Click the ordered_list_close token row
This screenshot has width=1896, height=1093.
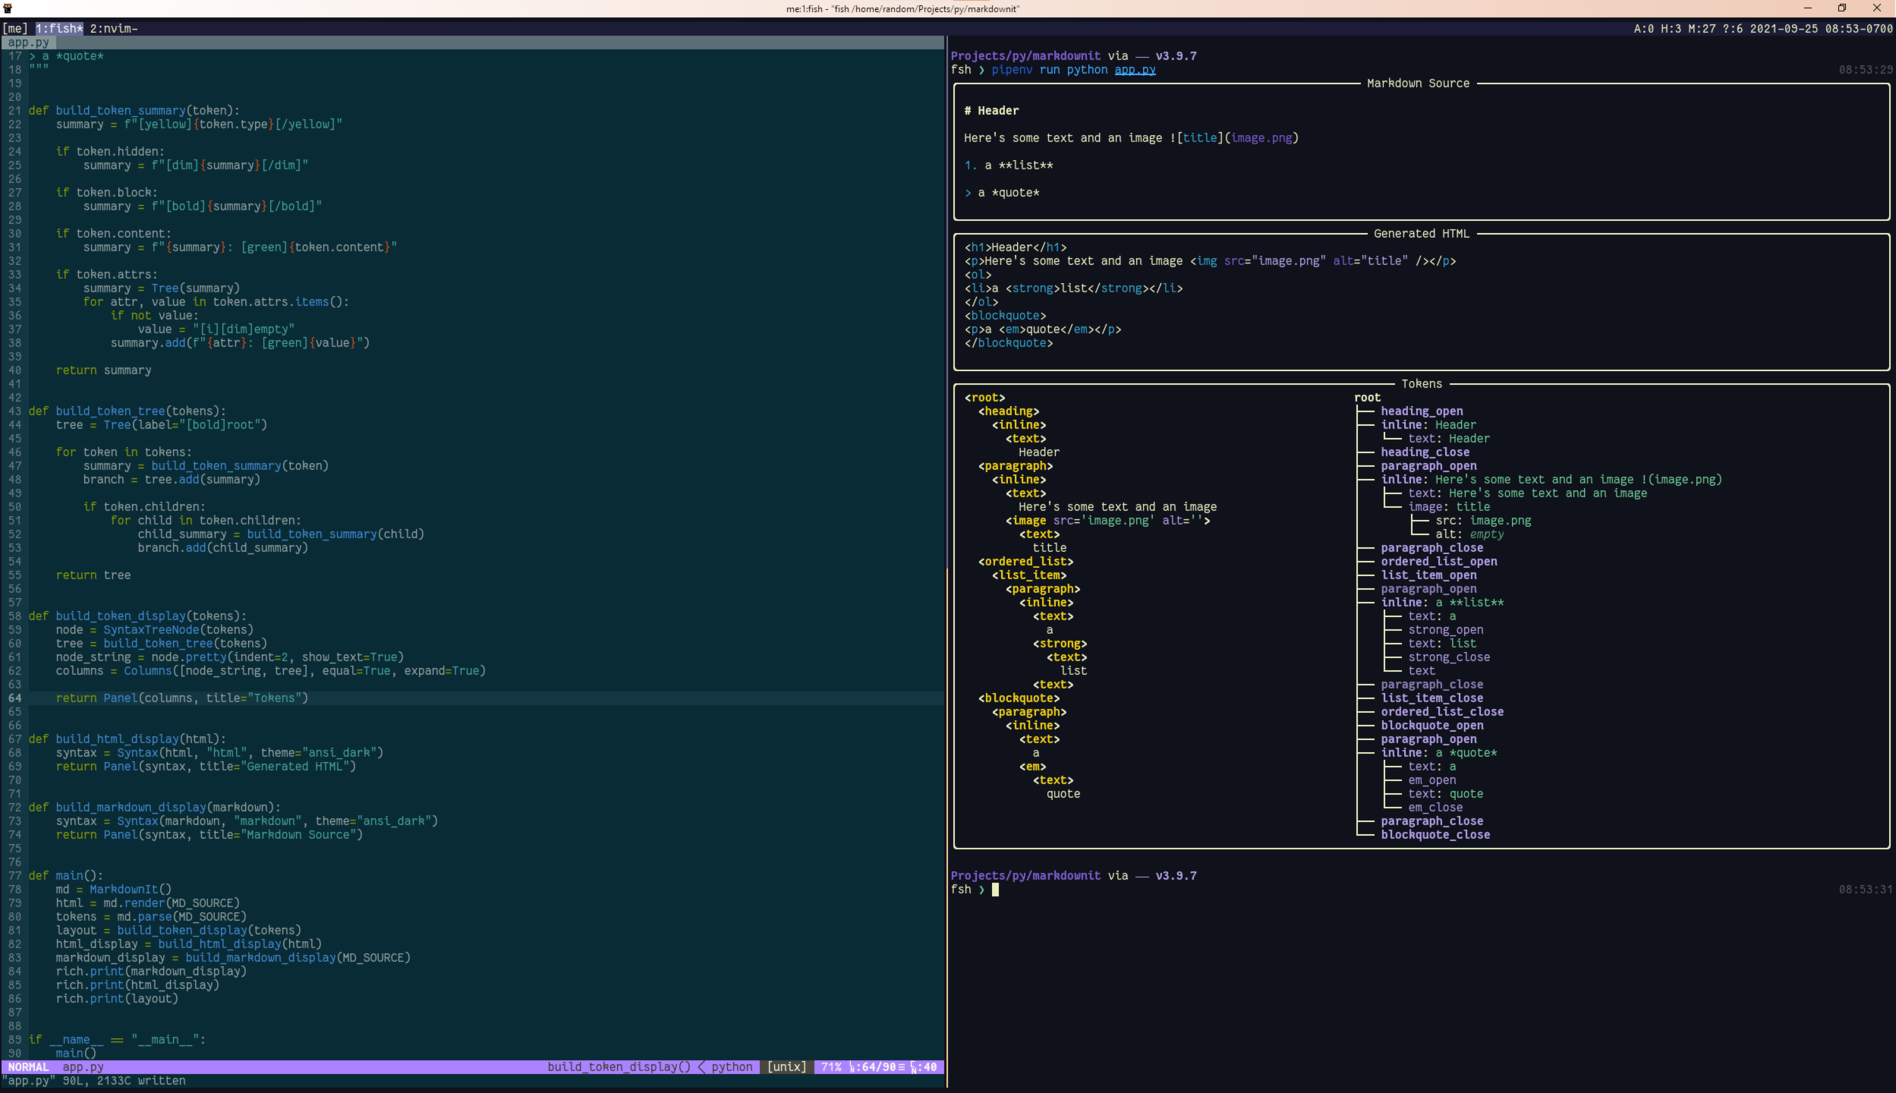1442,712
